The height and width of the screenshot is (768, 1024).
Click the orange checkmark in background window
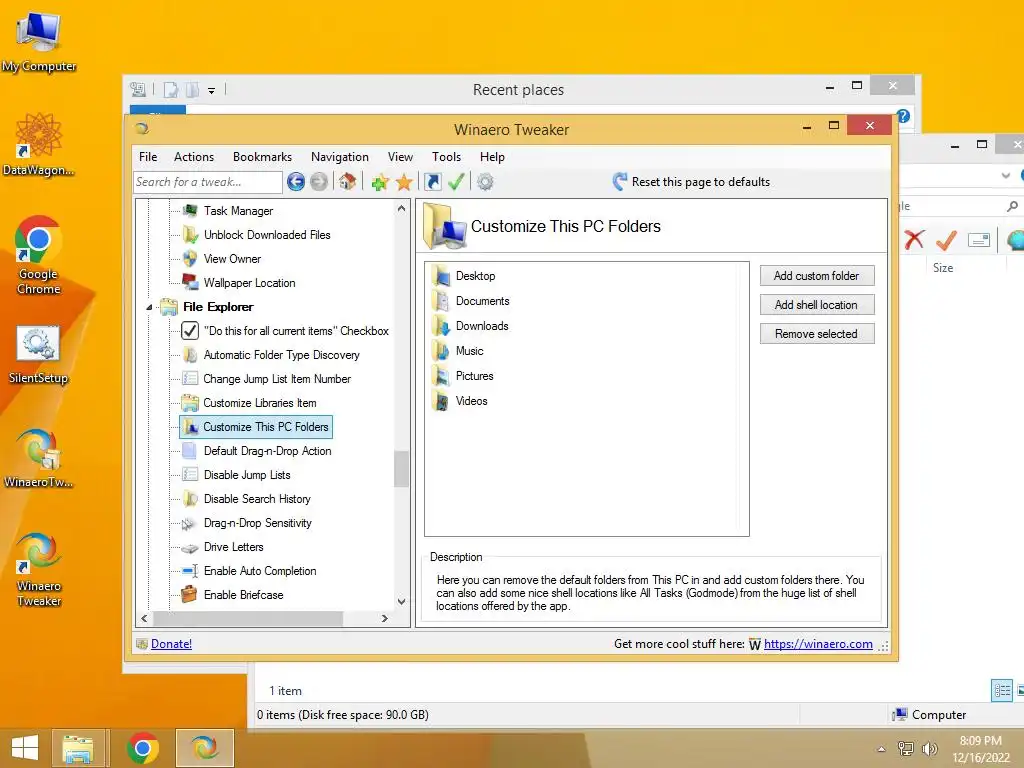point(946,240)
